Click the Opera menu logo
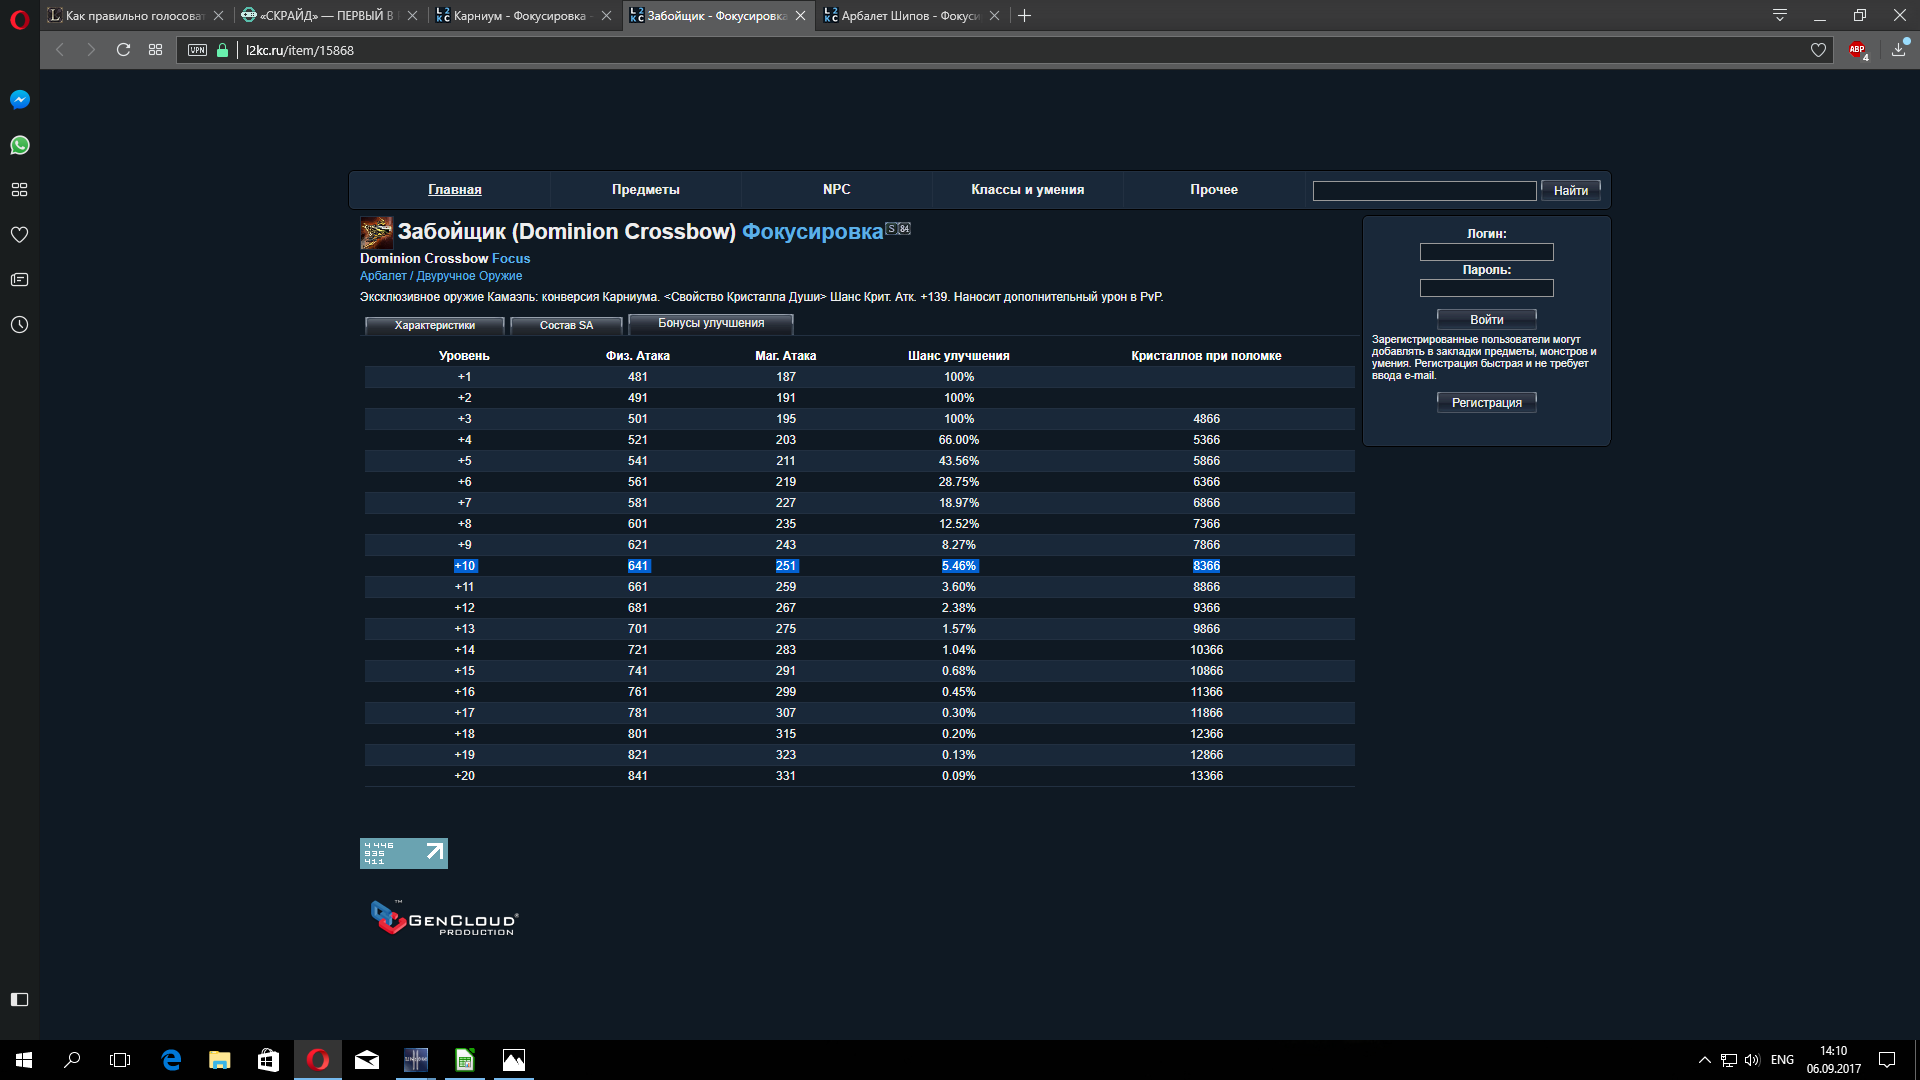The image size is (1920, 1080). tap(19, 19)
